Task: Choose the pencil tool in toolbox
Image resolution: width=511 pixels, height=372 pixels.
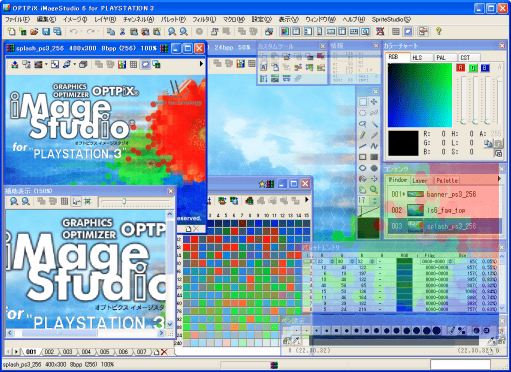Action: (x=363, y=135)
